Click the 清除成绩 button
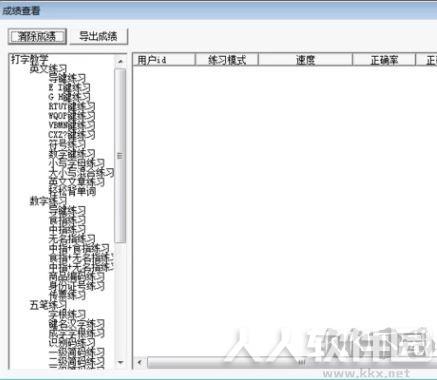The width and height of the screenshot is (437, 380). (x=37, y=36)
